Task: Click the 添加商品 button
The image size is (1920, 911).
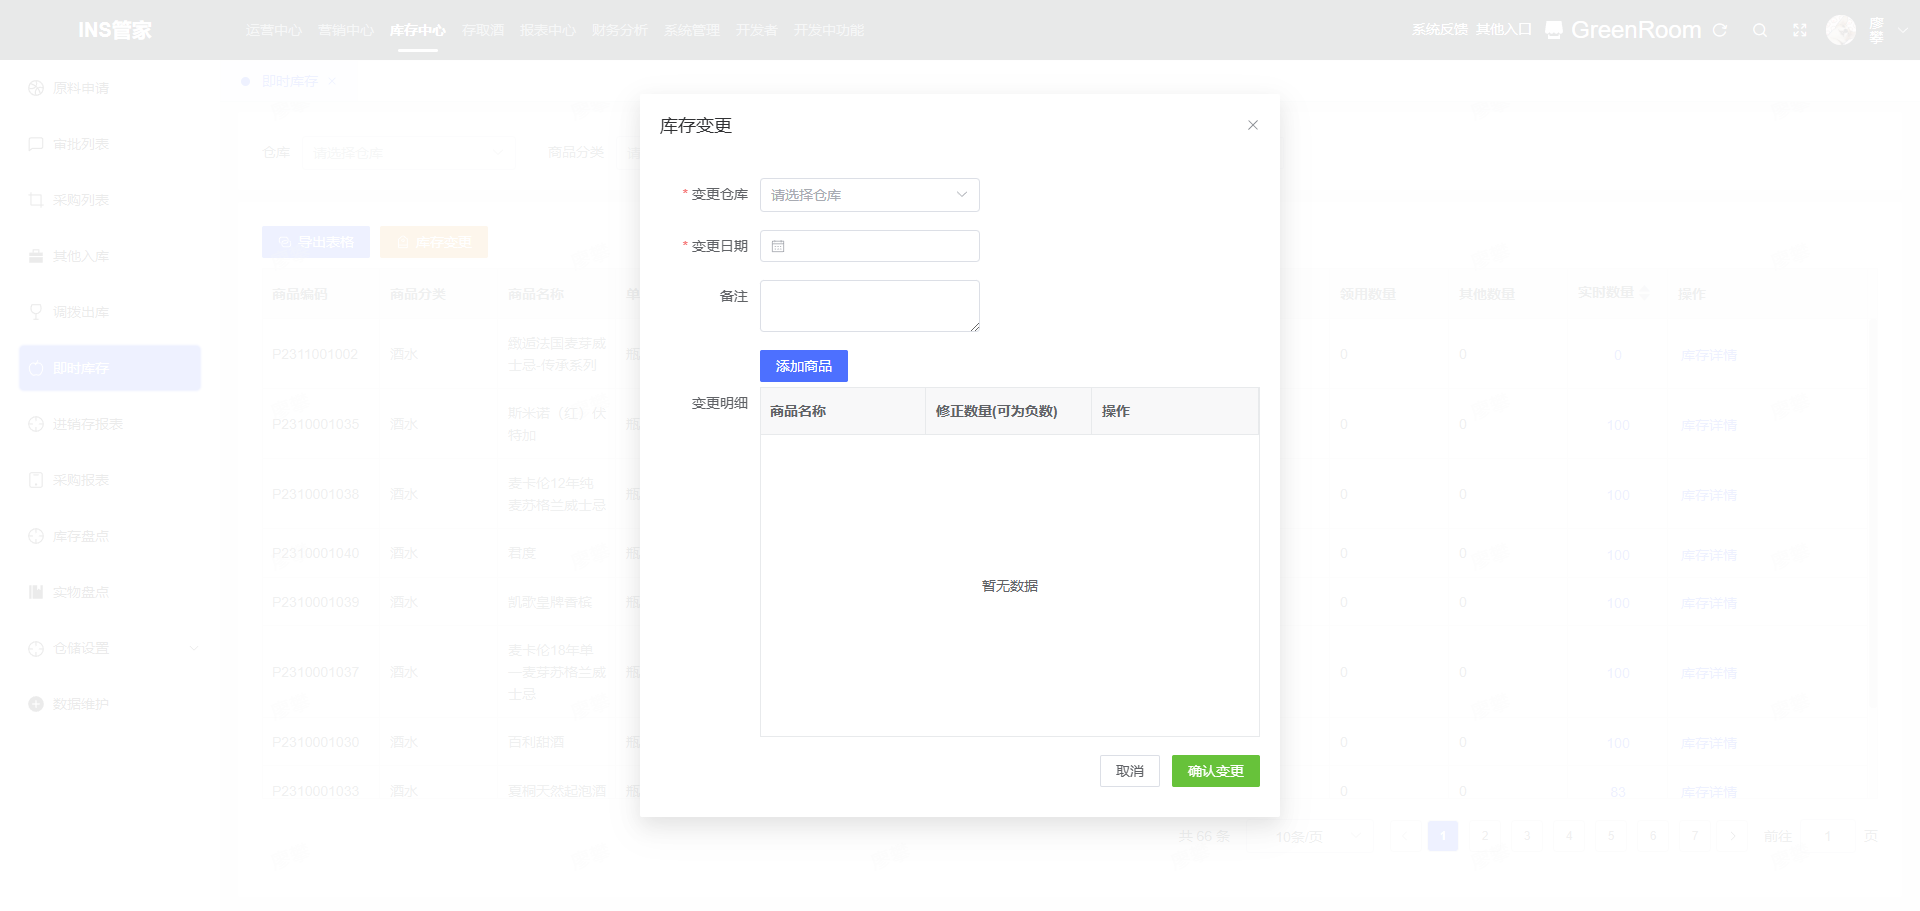Action: [803, 366]
